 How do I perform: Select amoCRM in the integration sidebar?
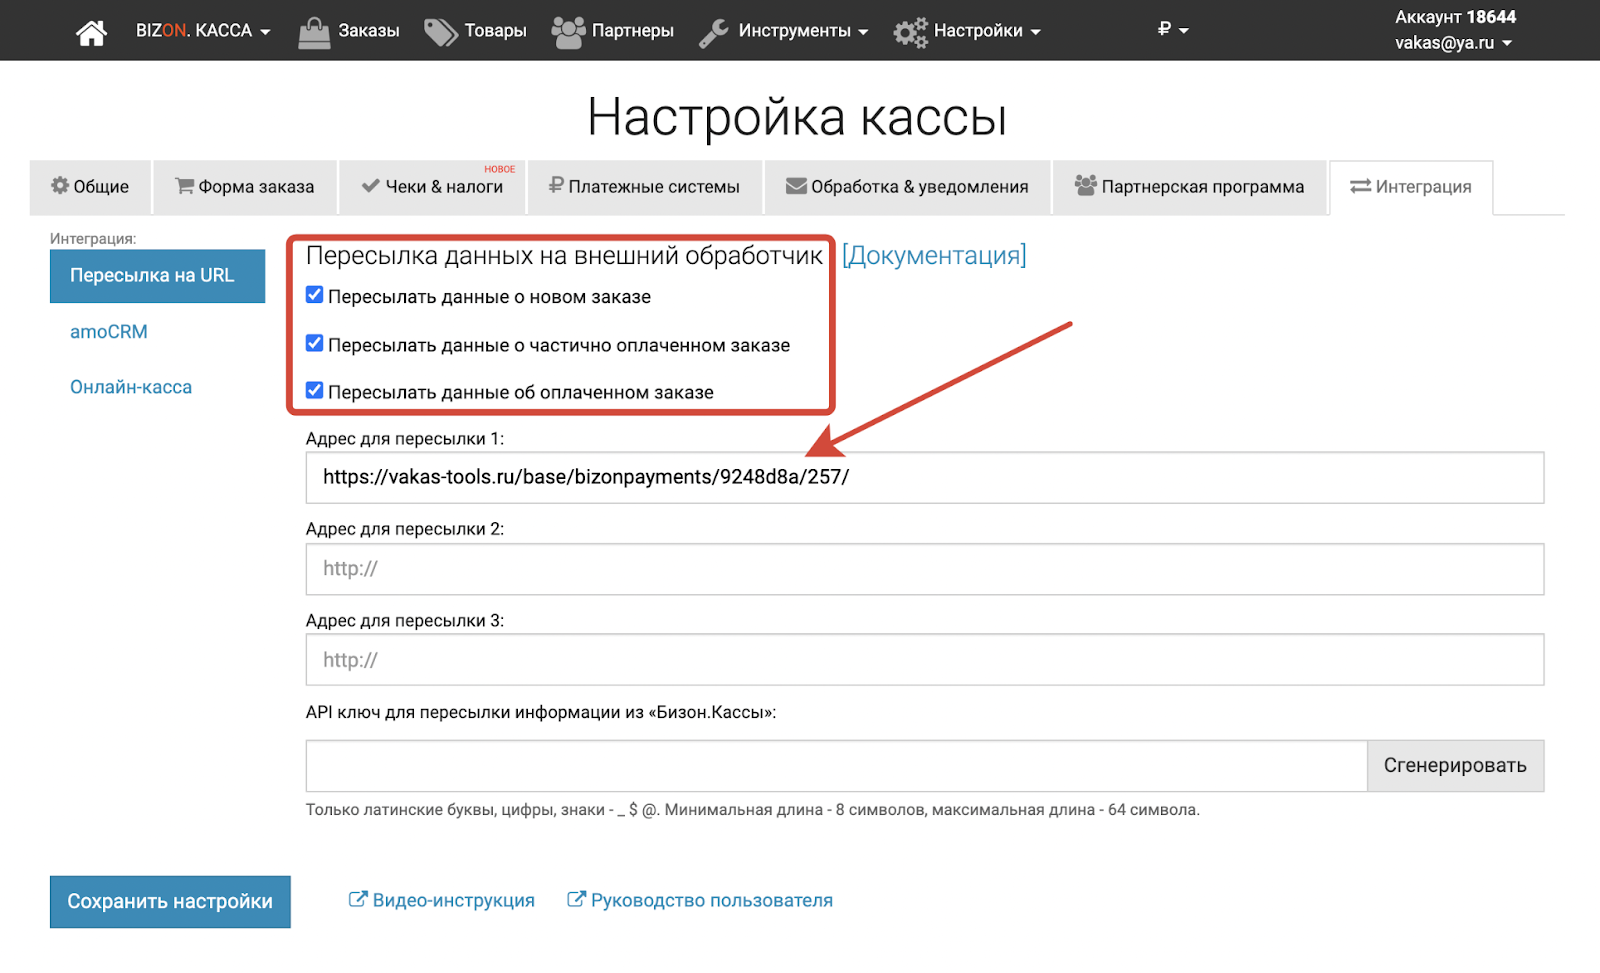pos(109,332)
